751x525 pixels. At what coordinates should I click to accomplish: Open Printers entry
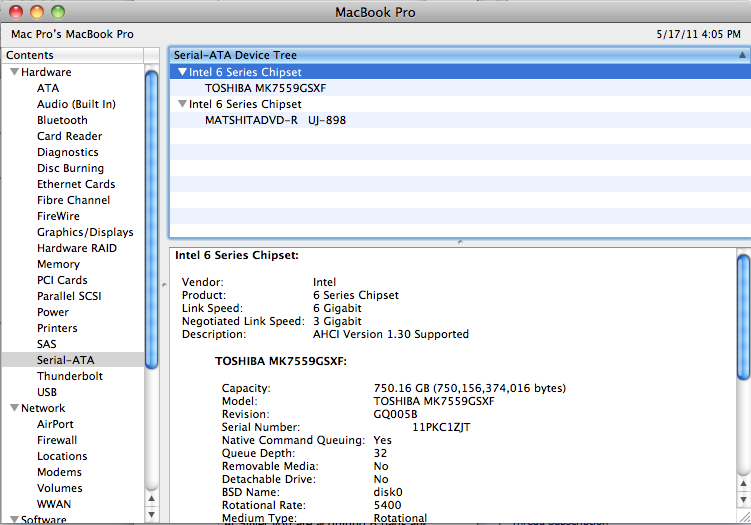[57, 328]
